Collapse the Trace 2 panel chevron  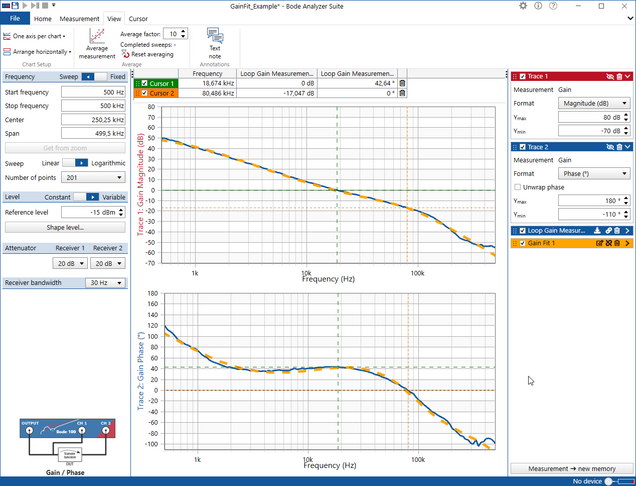(x=628, y=147)
